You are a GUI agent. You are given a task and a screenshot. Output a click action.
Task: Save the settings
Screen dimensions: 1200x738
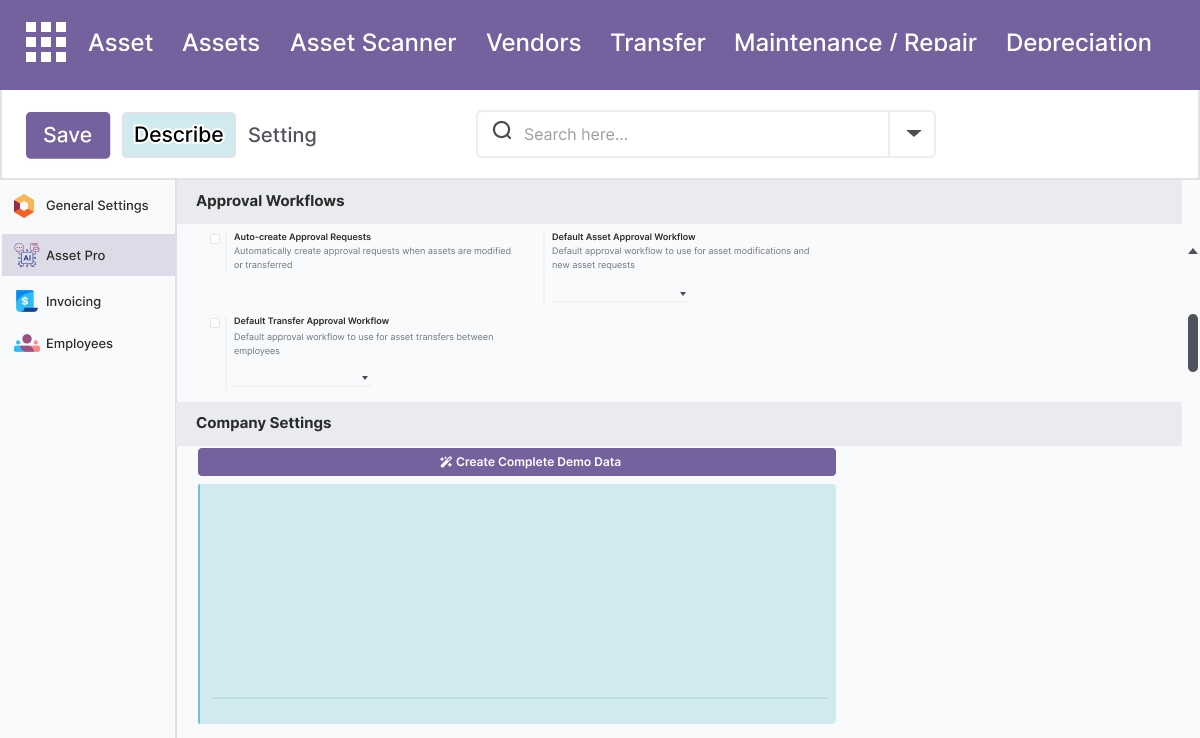coord(68,135)
